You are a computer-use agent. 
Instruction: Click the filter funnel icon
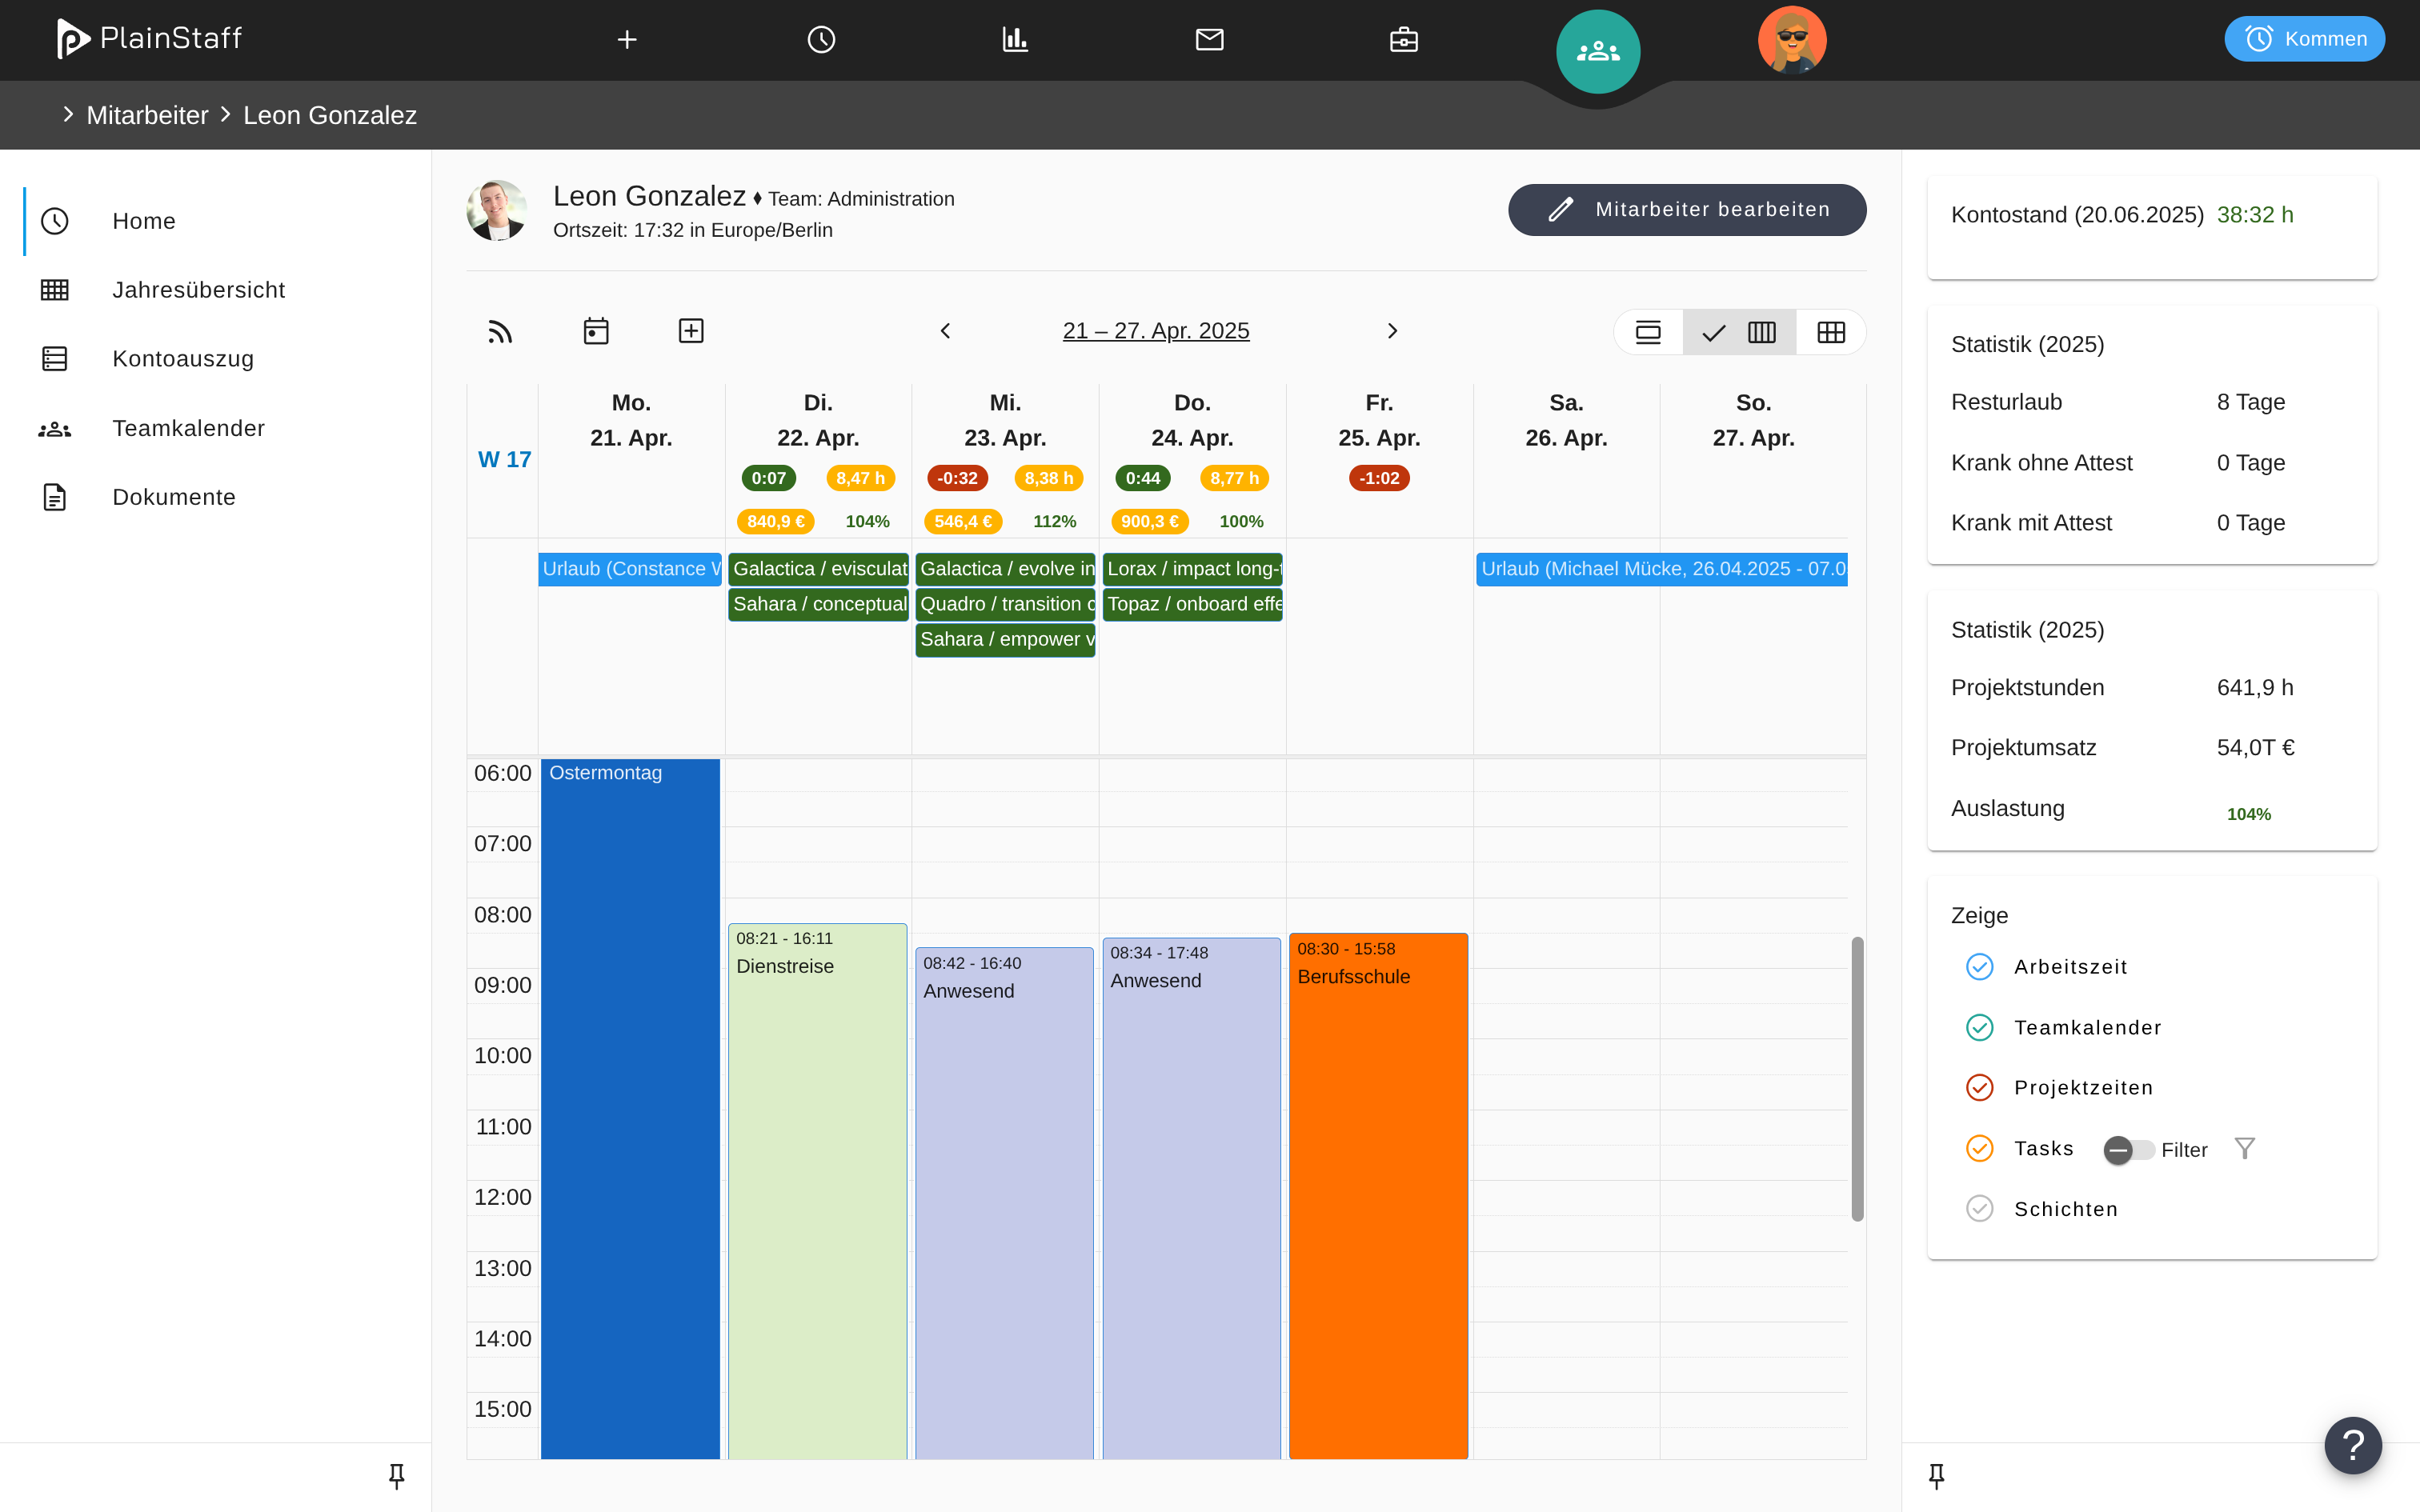pyautogui.click(x=2245, y=1149)
